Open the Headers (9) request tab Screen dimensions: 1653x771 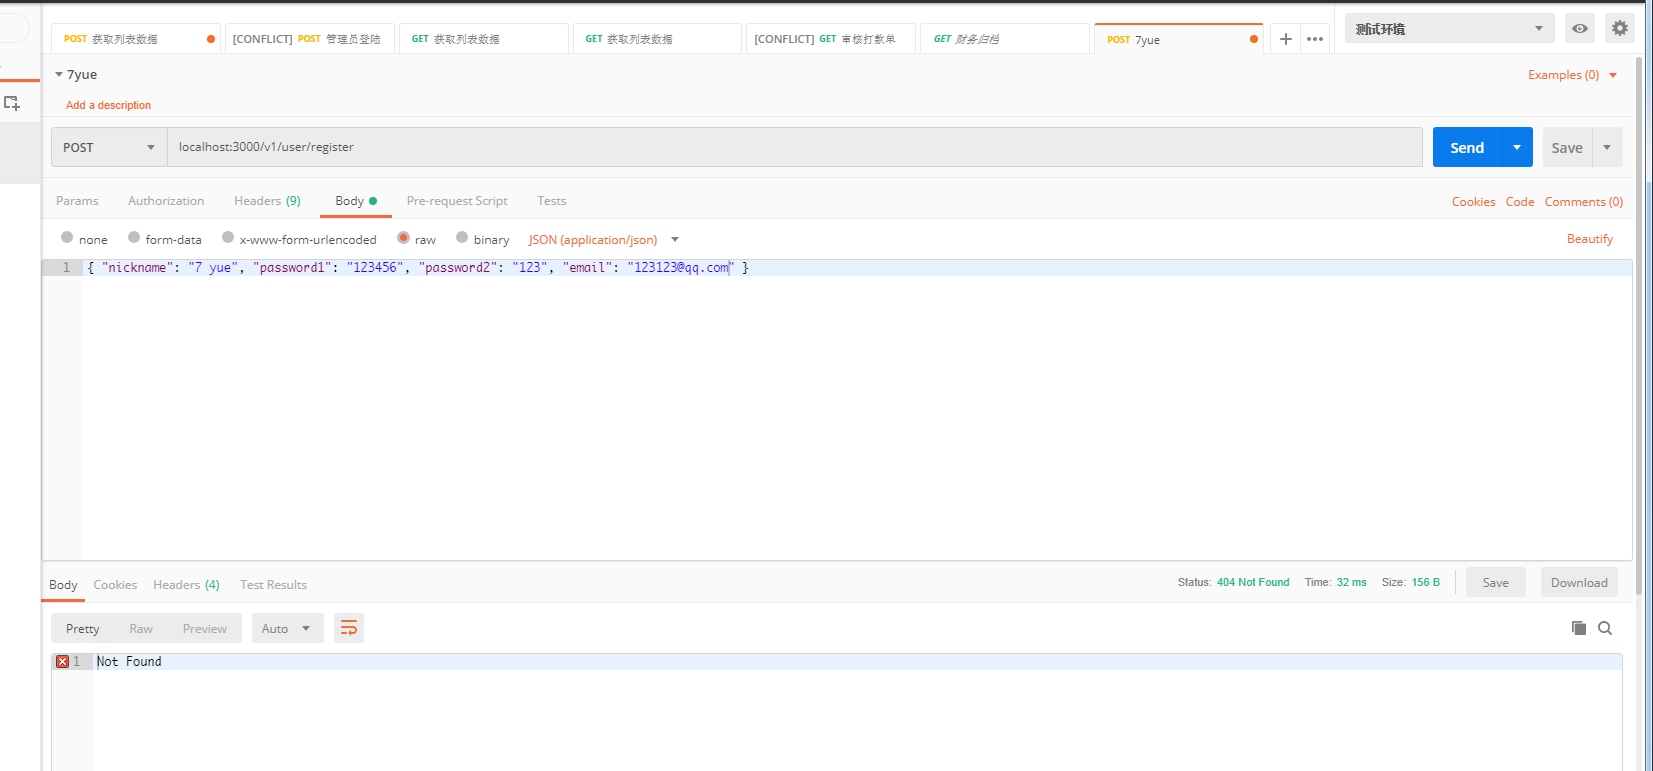[267, 201]
